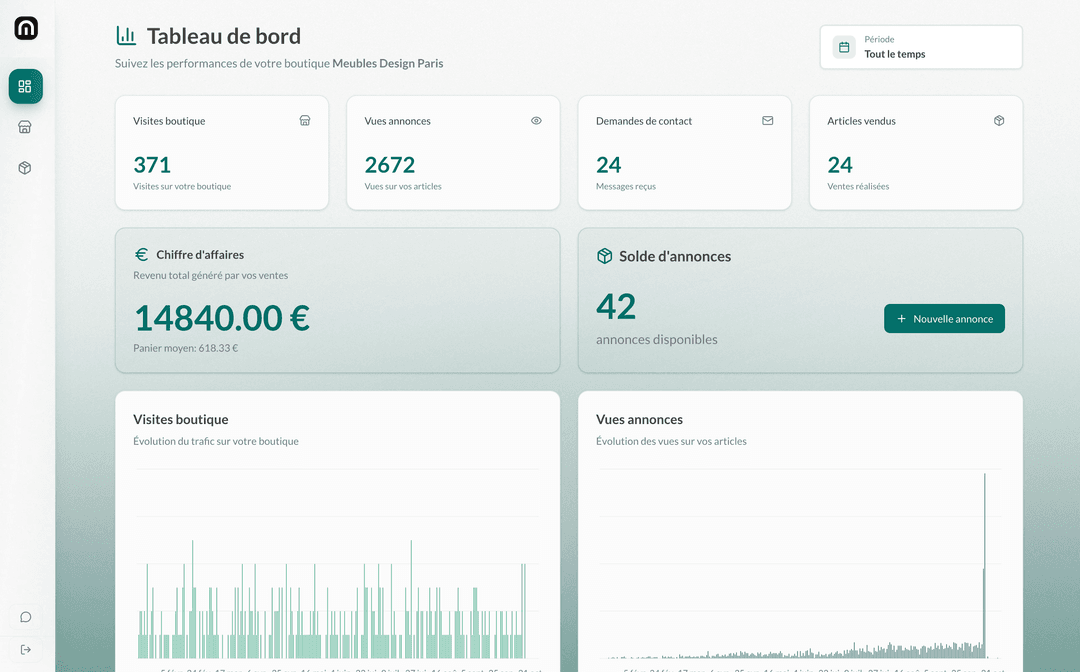Open the shop storefront icon in sidebar
1080x672 pixels.
pos(26,127)
